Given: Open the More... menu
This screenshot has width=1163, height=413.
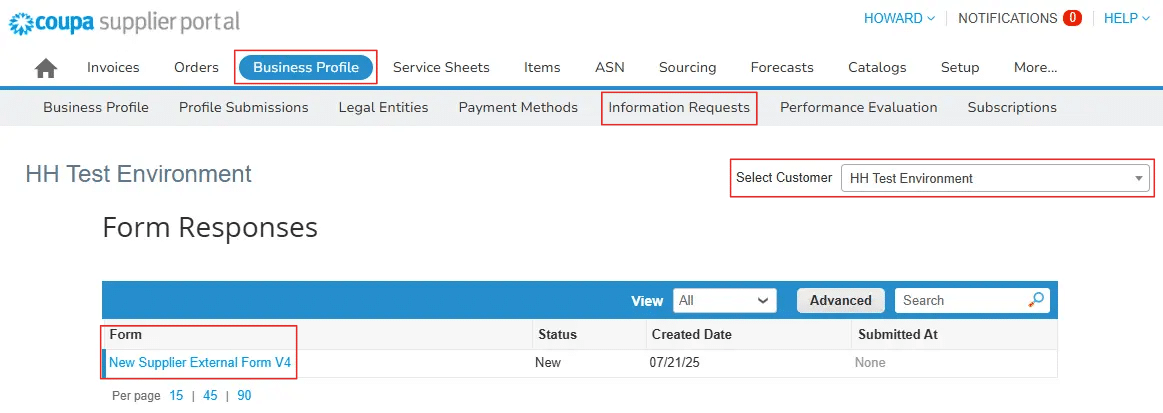Looking at the screenshot, I should click(1035, 68).
